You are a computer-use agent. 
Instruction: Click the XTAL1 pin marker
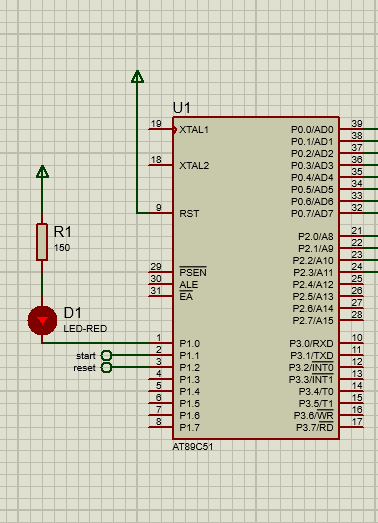[174, 129]
